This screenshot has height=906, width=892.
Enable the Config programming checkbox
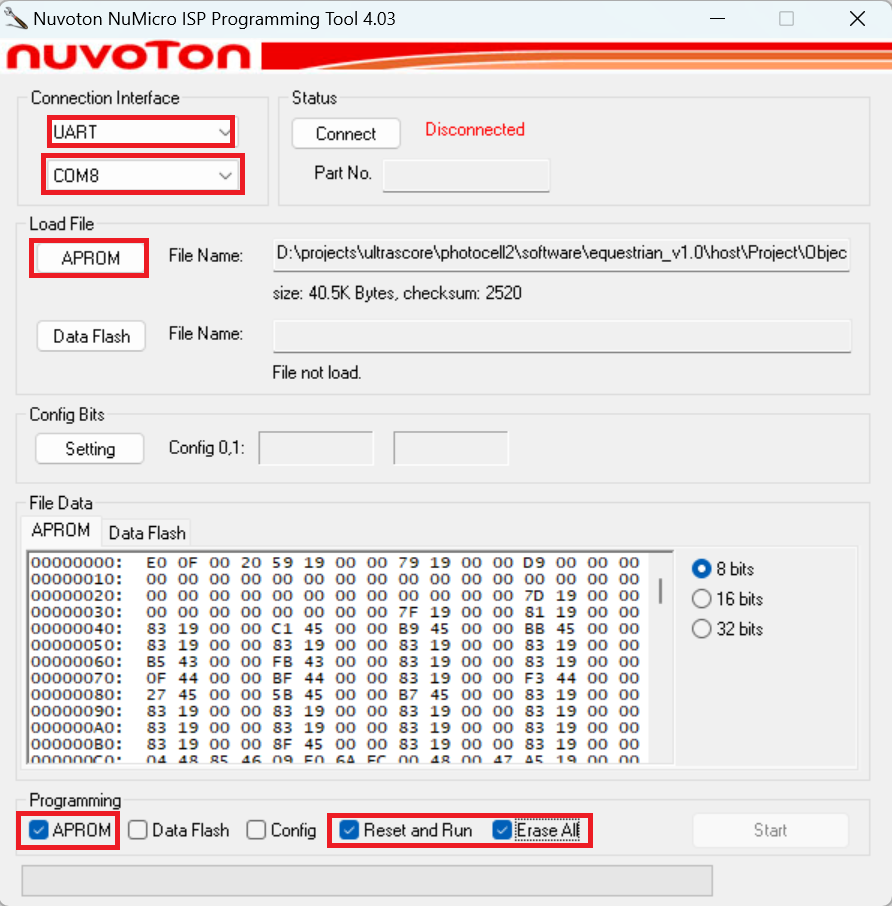tap(257, 830)
